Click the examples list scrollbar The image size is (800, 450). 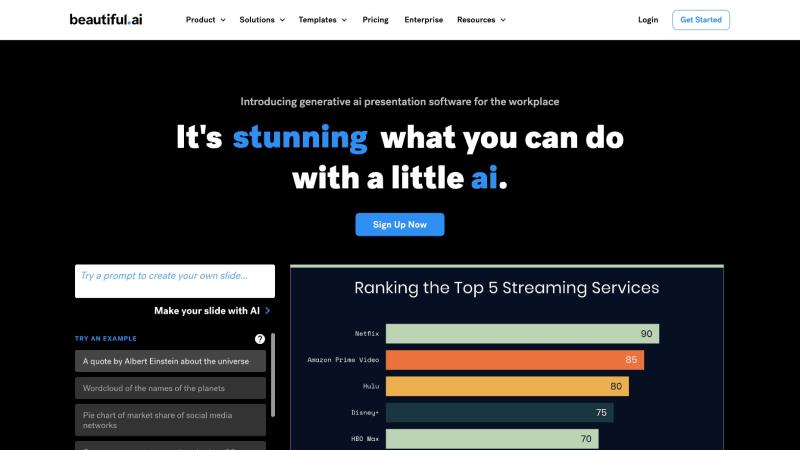(x=273, y=375)
